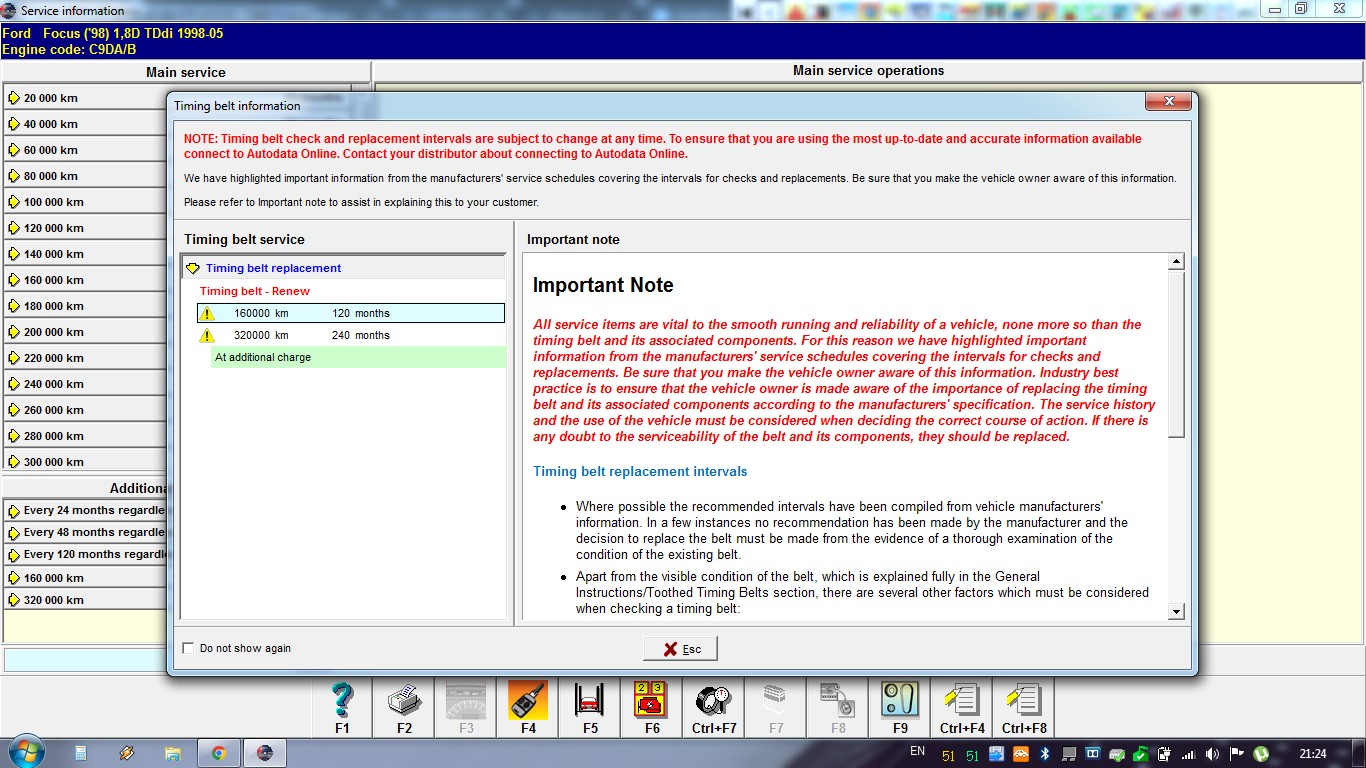This screenshot has height=768, width=1366.
Task: Open help with the F1 question mark icon
Action: [342, 701]
